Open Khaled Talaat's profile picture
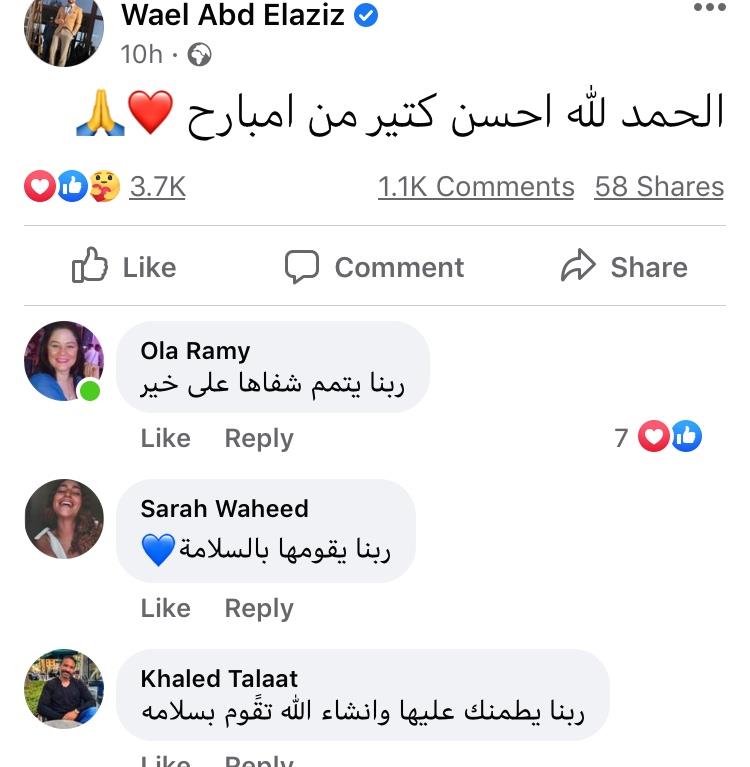This screenshot has height=767, width=750. click(x=63, y=688)
